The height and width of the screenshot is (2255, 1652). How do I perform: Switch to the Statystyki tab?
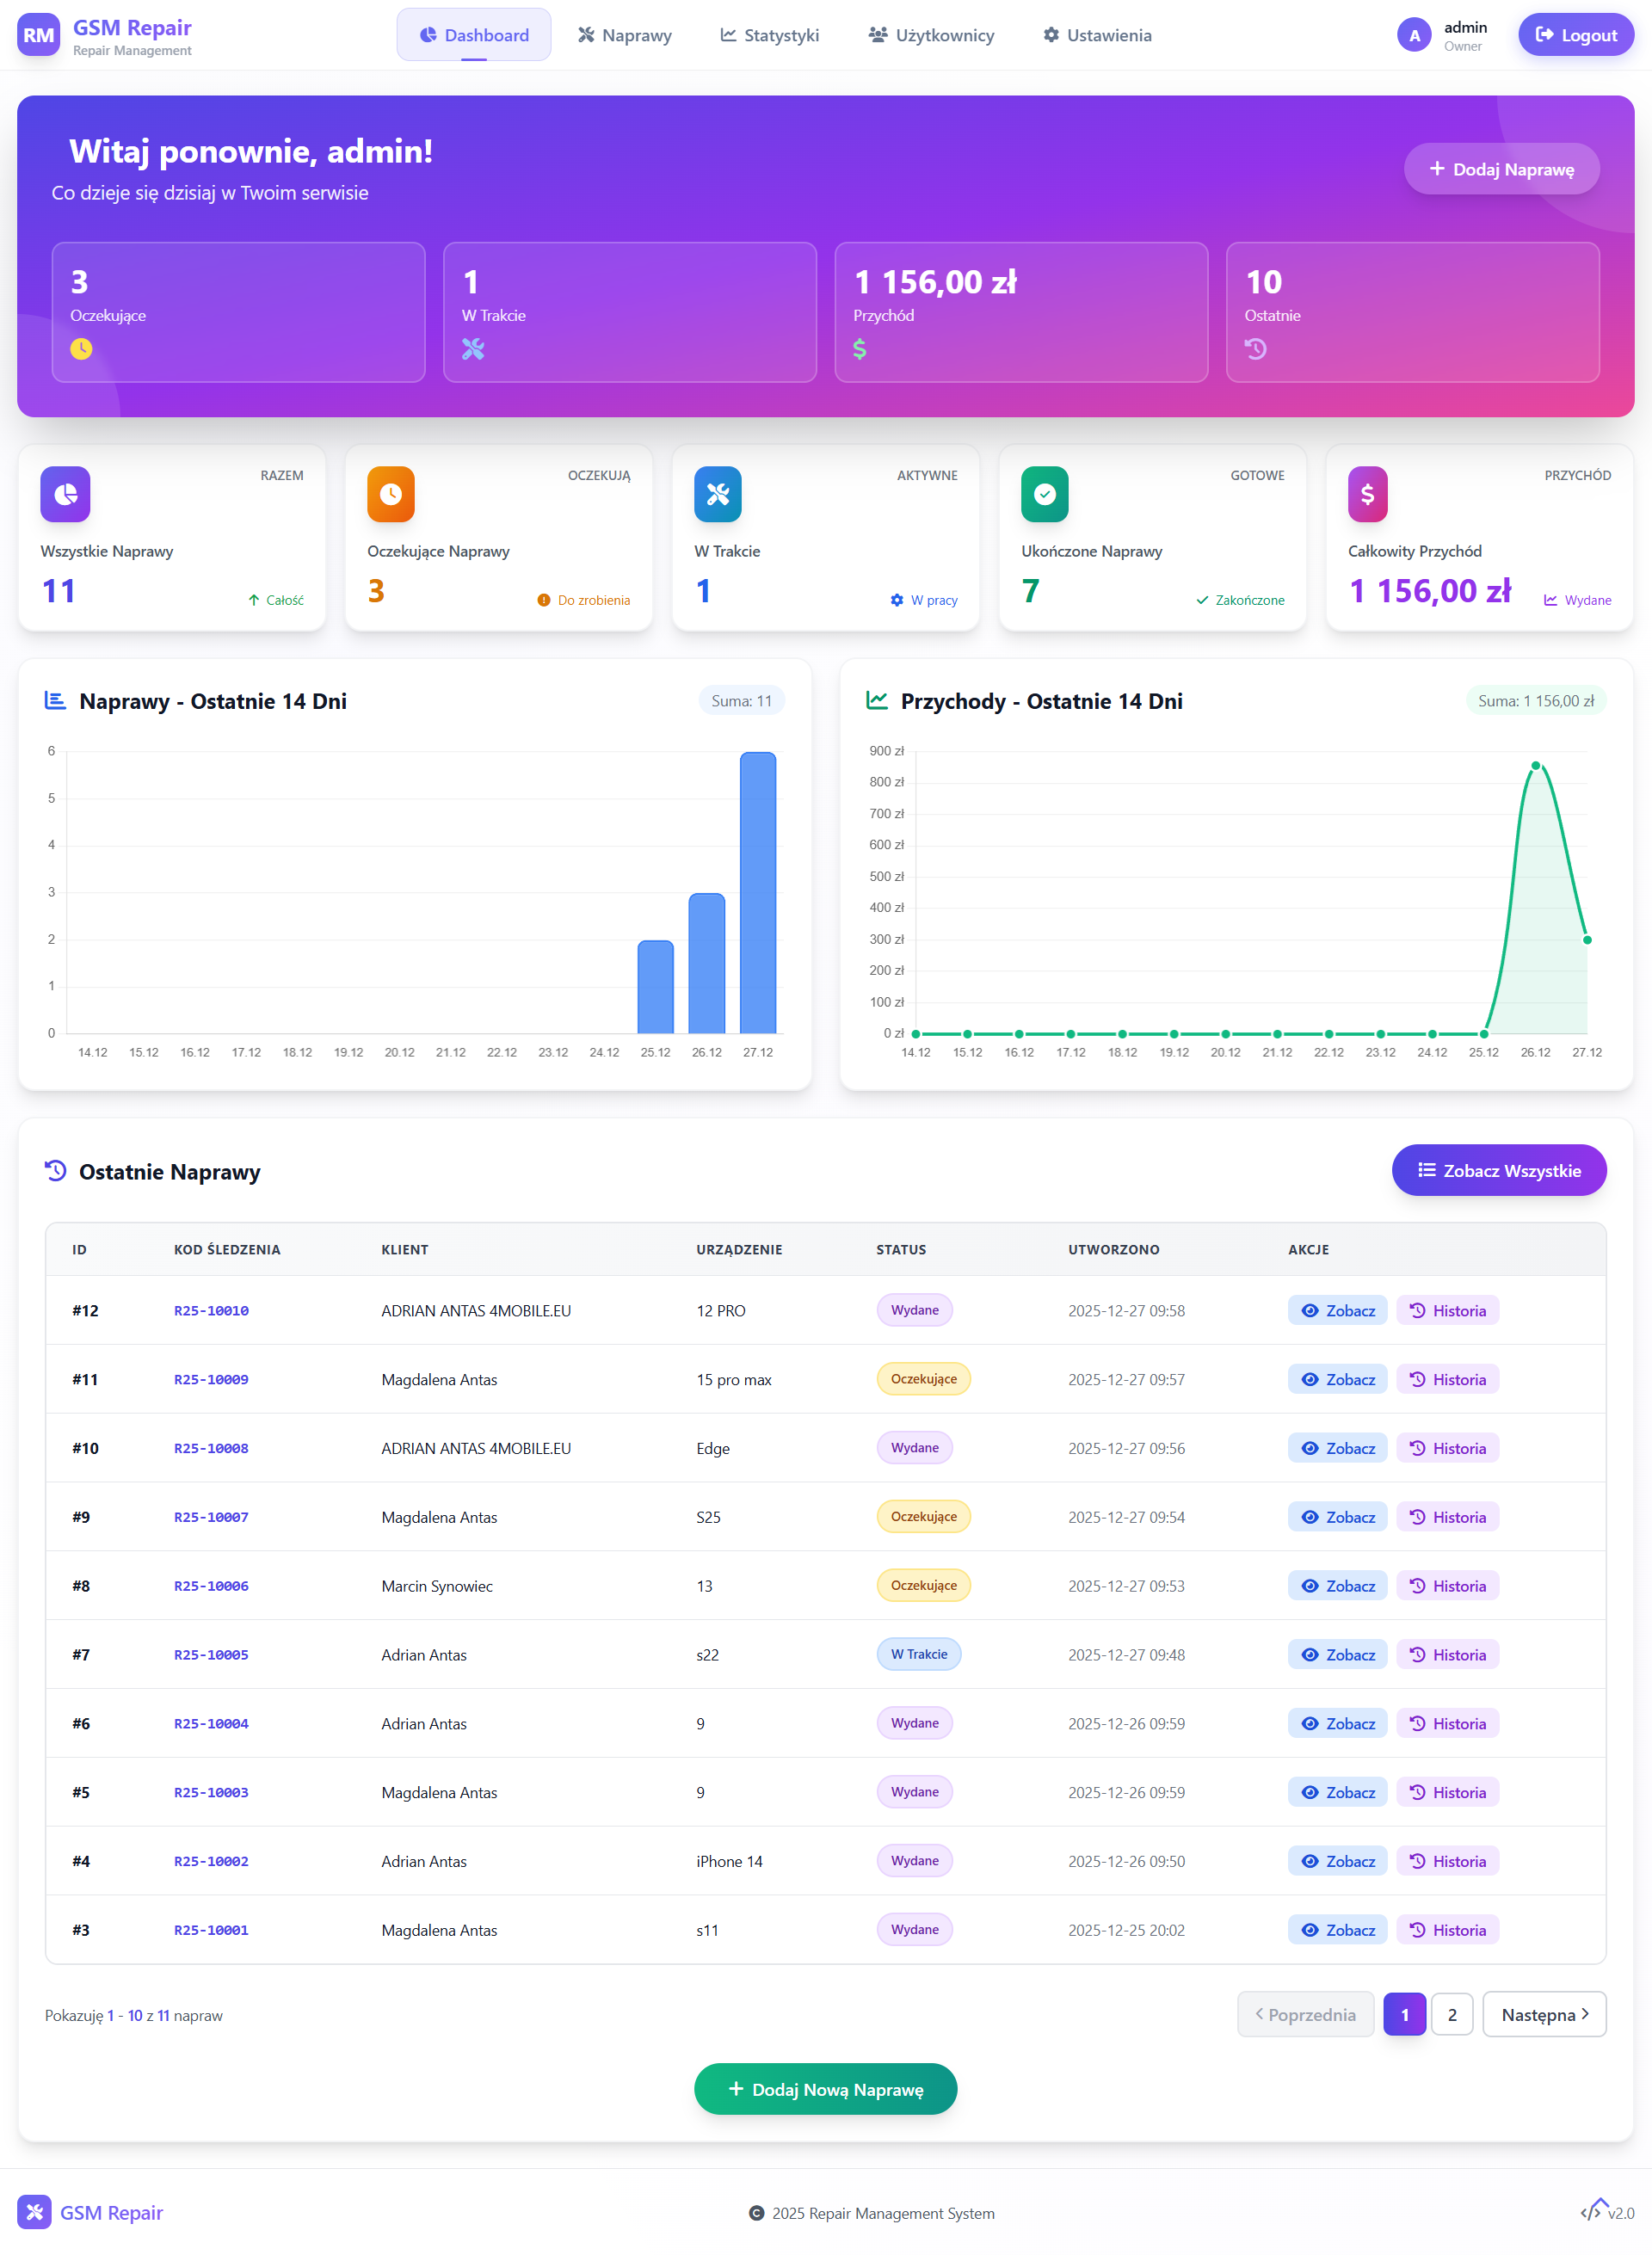point(769,35)
